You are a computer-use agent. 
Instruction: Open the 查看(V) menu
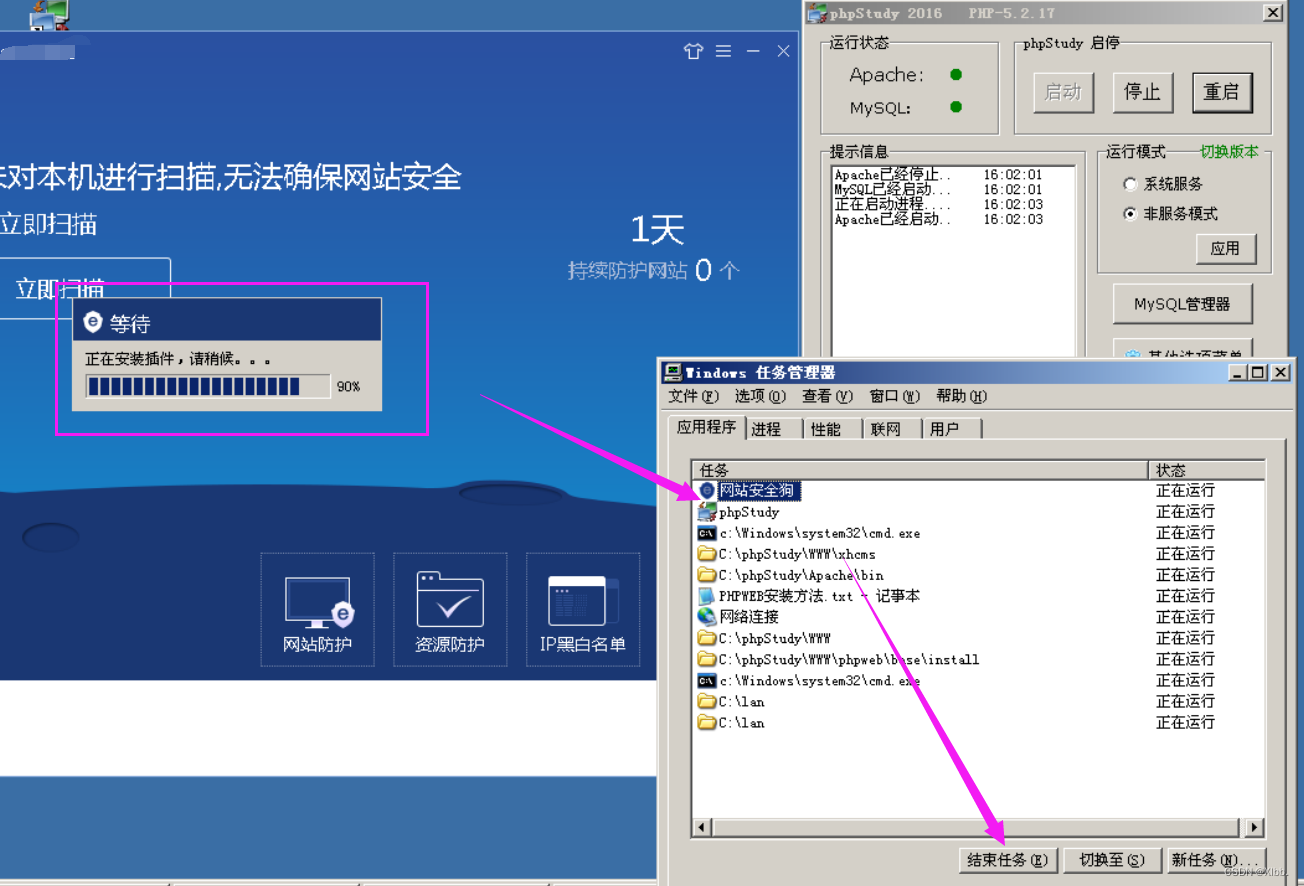[827, 396]
